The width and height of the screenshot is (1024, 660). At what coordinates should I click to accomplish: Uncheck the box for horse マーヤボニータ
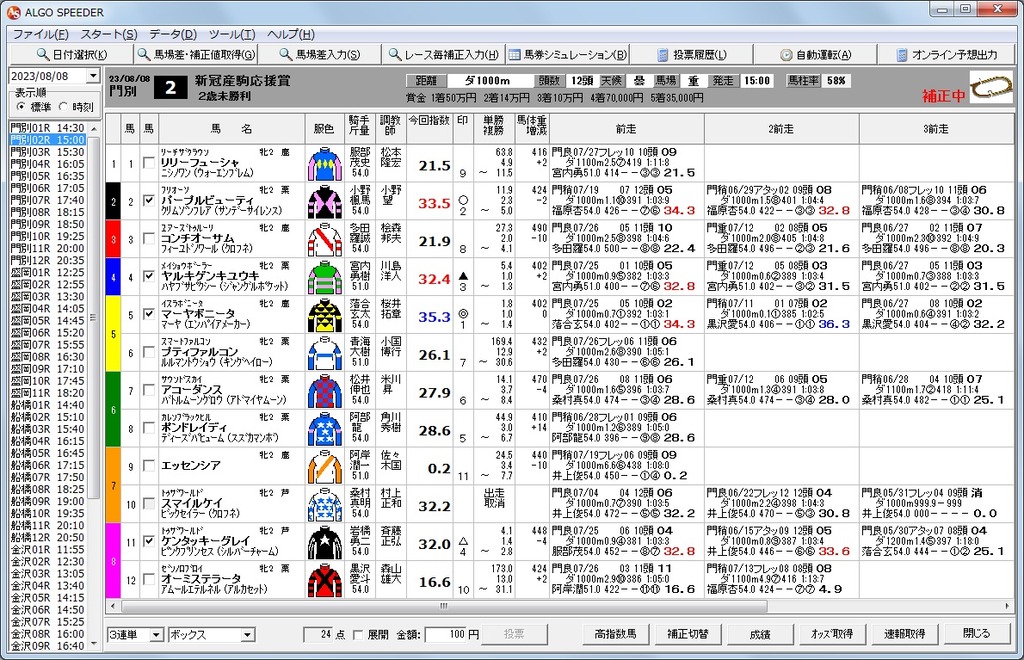coord(149,314)
